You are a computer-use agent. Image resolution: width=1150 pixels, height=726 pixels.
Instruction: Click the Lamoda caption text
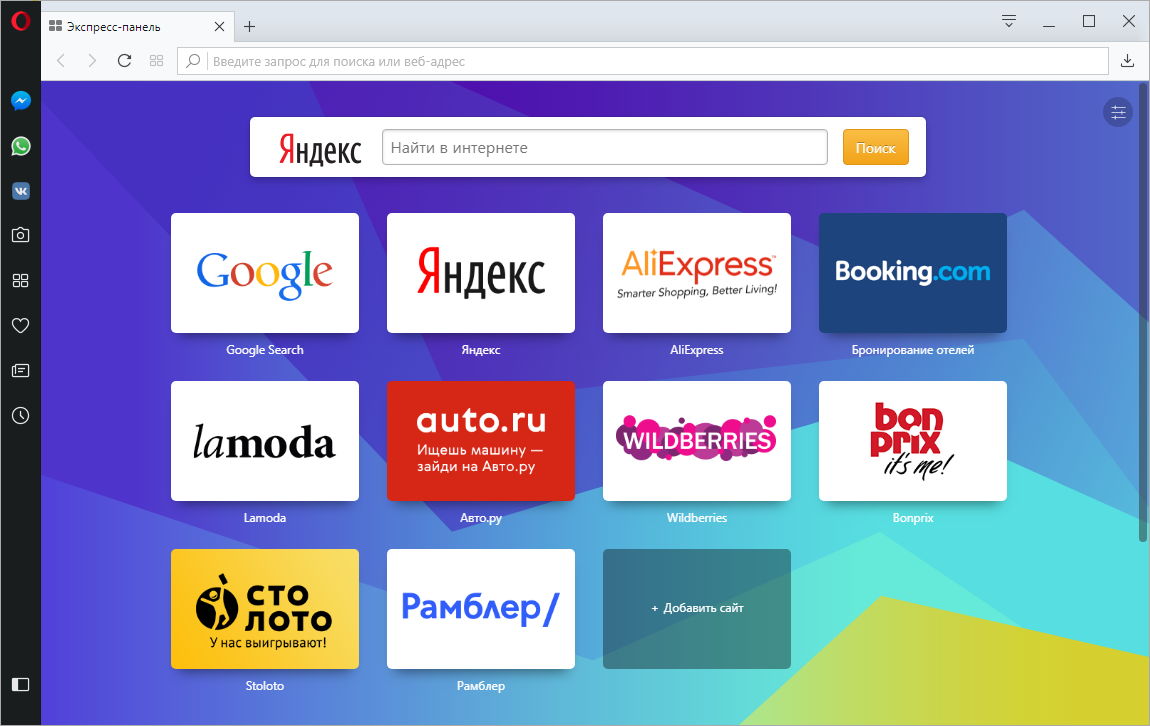tap(265, 518)
